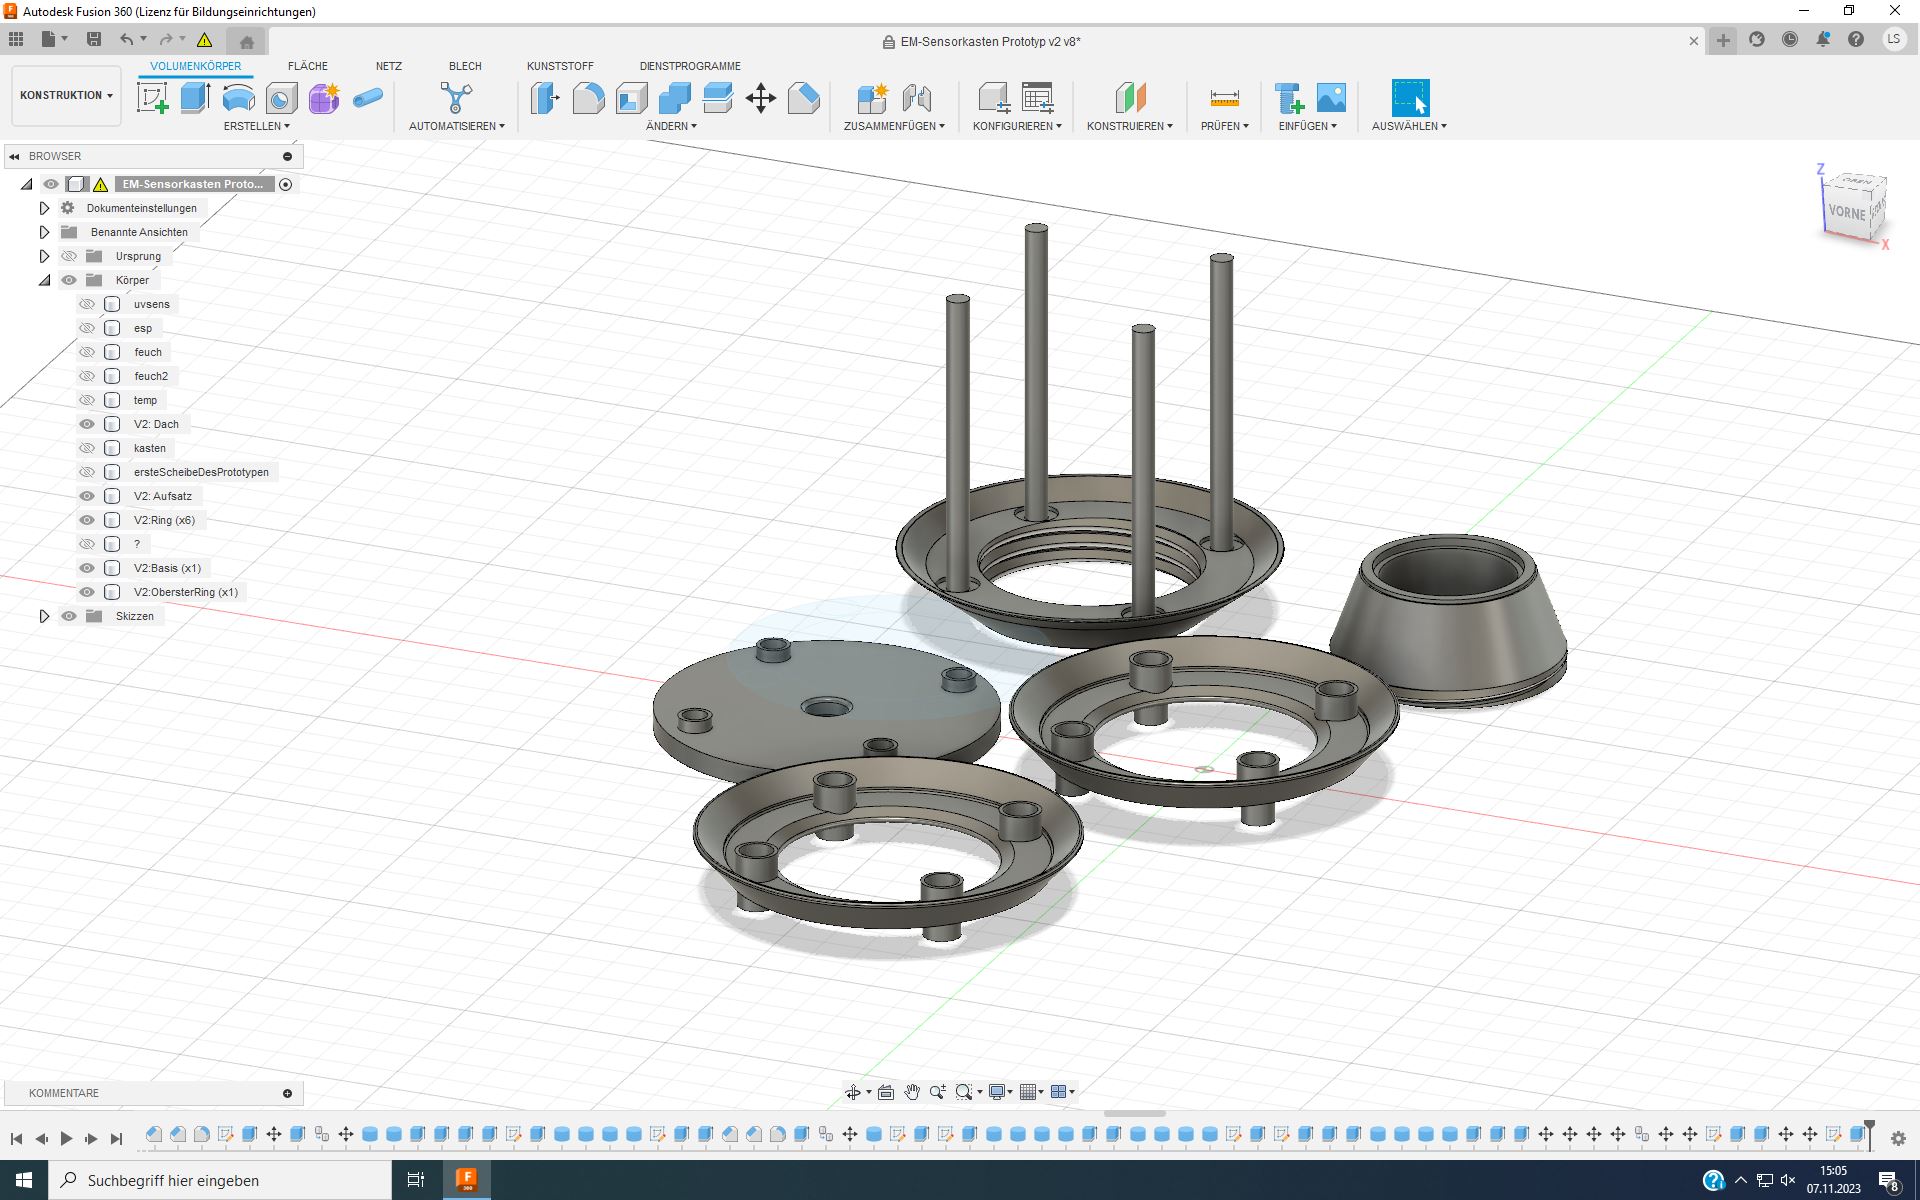
Task: Open the KONSTRUKTION workspace dropdown
Action: [66, 95]
